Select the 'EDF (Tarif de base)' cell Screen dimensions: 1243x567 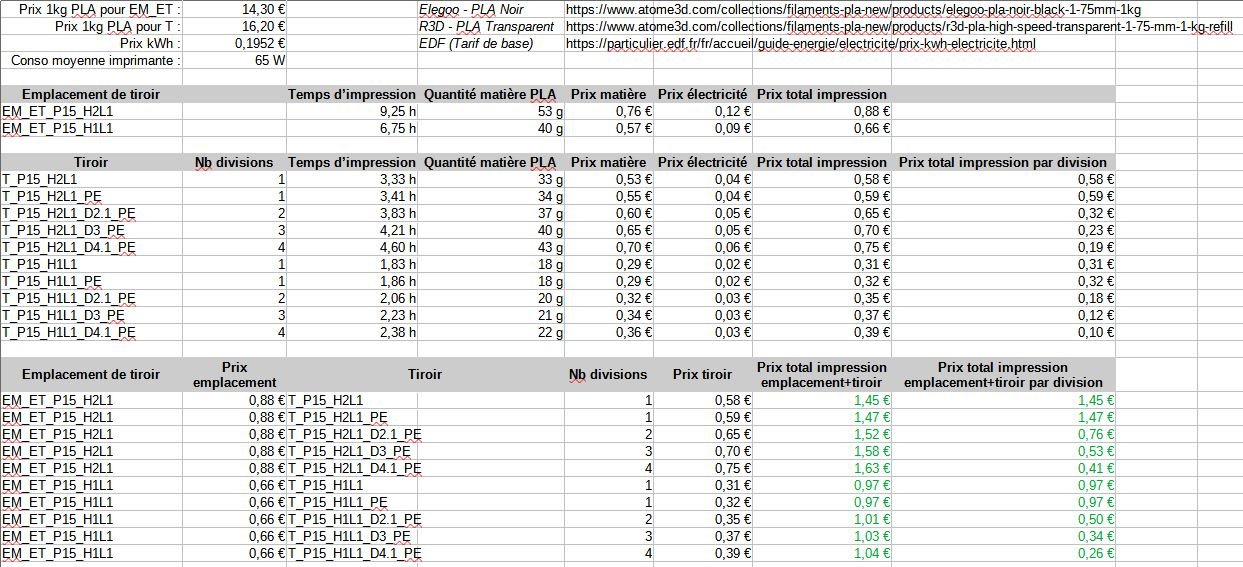pos(476,44)
